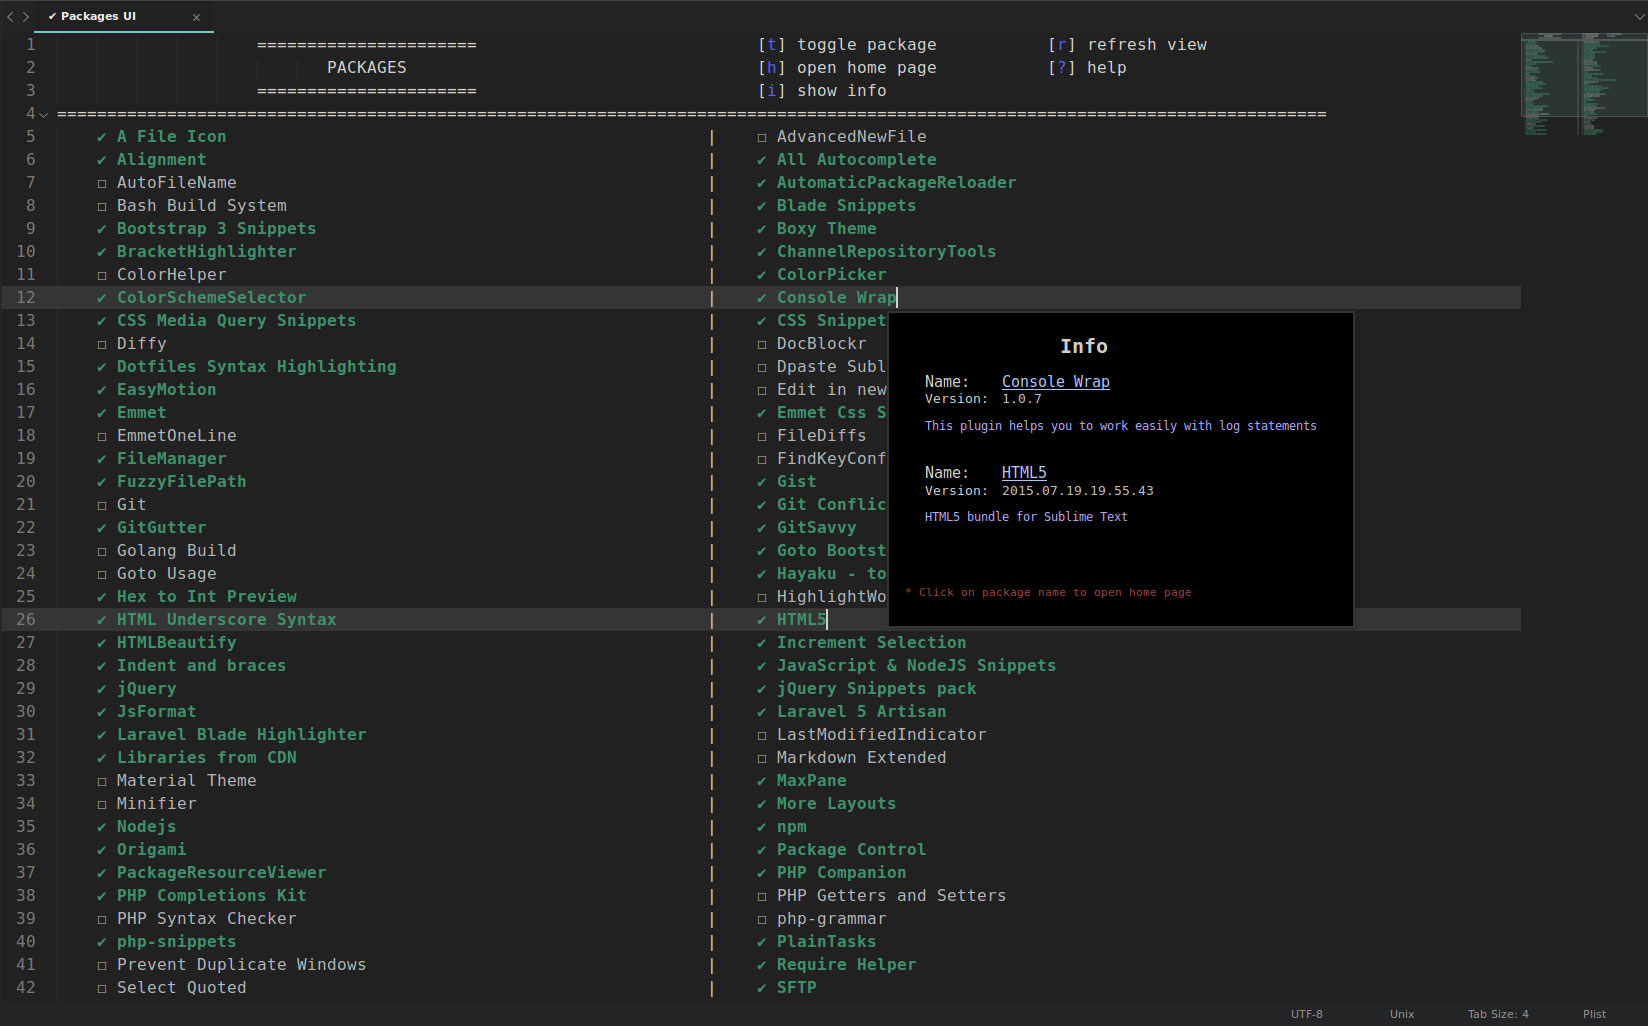
Task: Toggle the Git package checkbox
Action: click(102, 505)
